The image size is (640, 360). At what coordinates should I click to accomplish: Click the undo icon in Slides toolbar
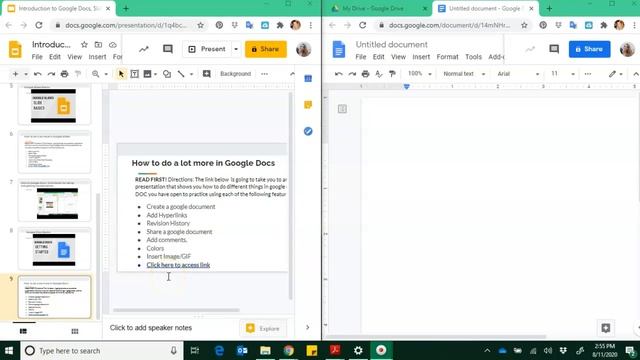click(x=38, y=74)
